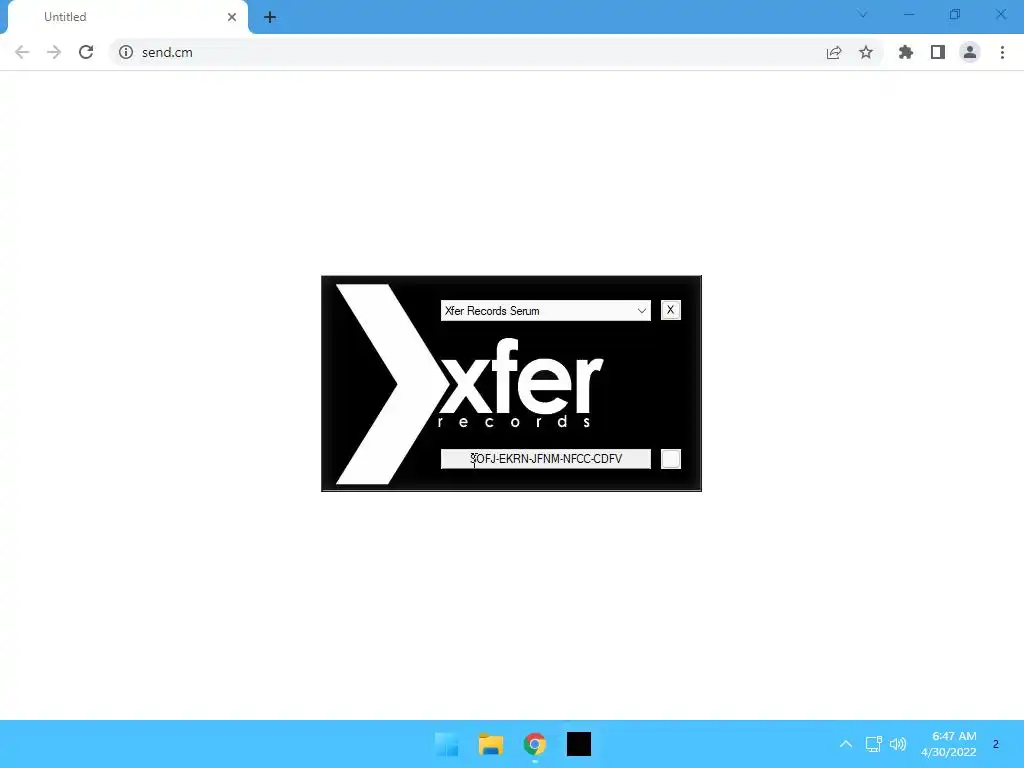Screen dimensions: 1024x768
Task: Open the Chrome profile avatar
Action: pos(970,52)
